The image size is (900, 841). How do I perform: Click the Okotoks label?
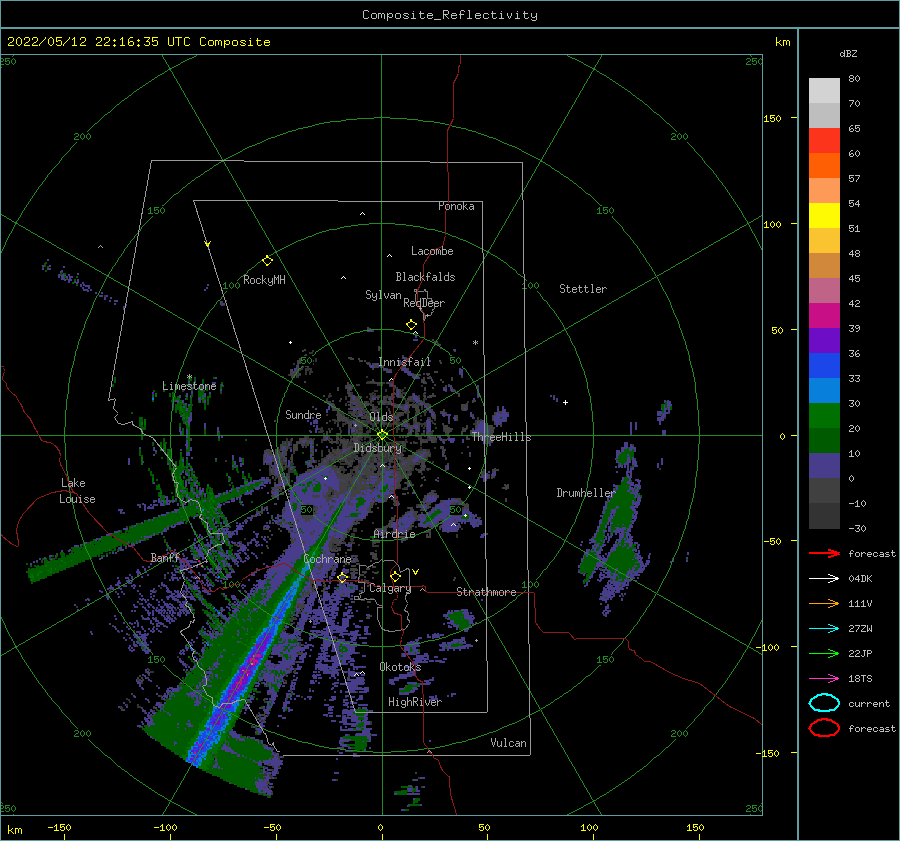tap(400, 667)
